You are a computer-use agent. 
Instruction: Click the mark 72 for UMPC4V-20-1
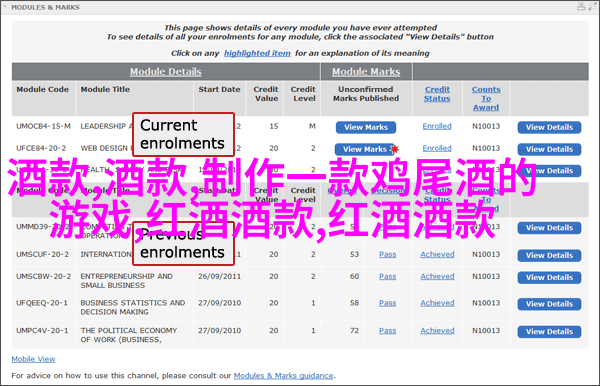tap(354, 331)
